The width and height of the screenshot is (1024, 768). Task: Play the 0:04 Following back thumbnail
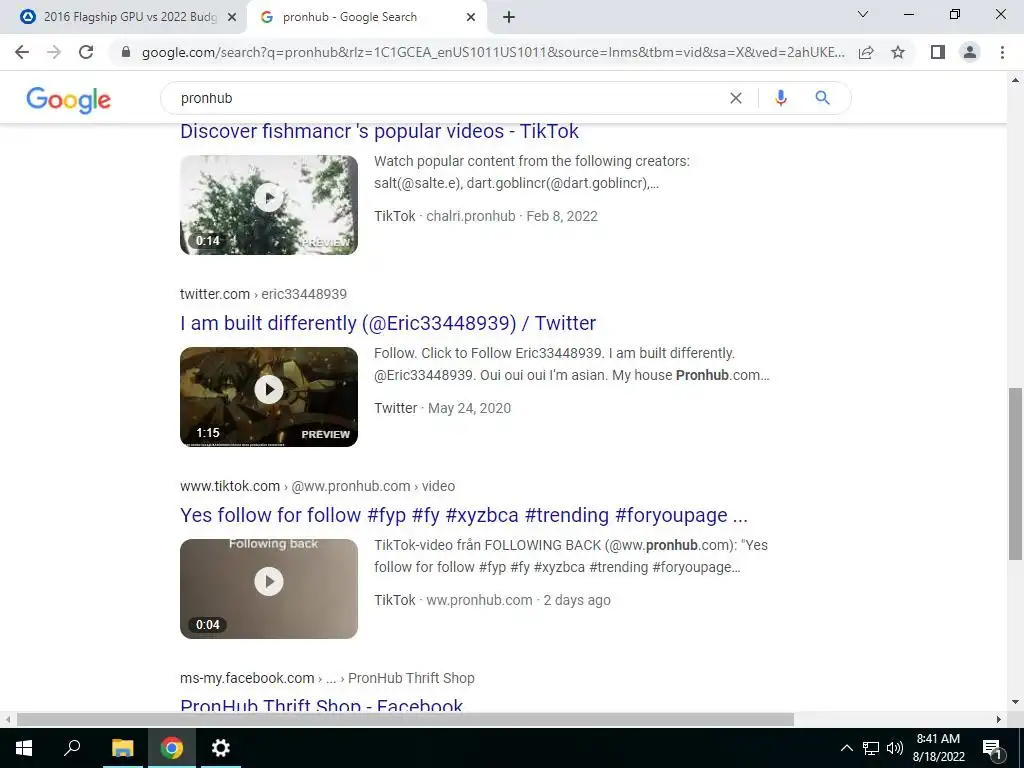tap(269, 588)
